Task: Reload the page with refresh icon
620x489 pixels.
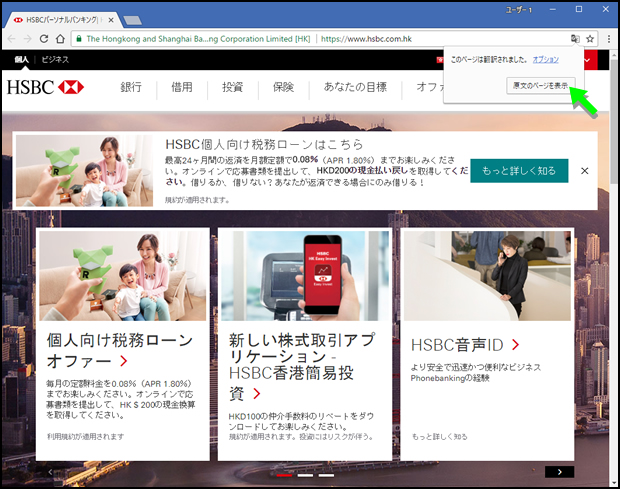Action: [44, 39]
